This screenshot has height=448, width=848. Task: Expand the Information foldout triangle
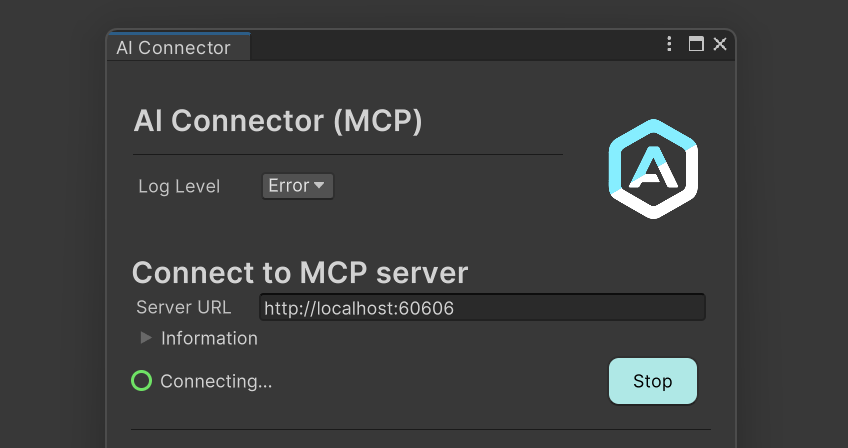145,338
